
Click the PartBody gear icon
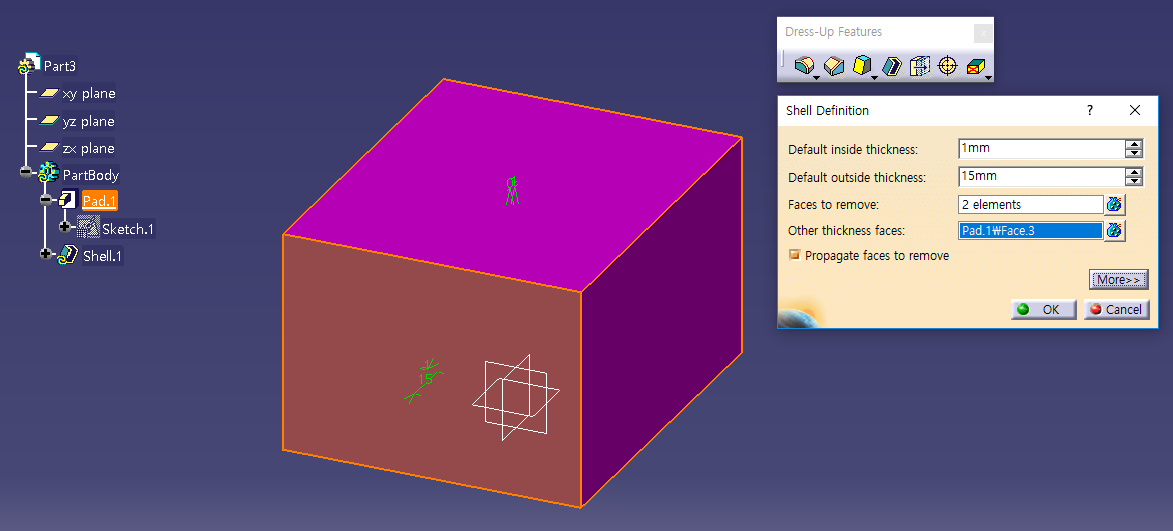pyautogui.click(x=48, y=174)
